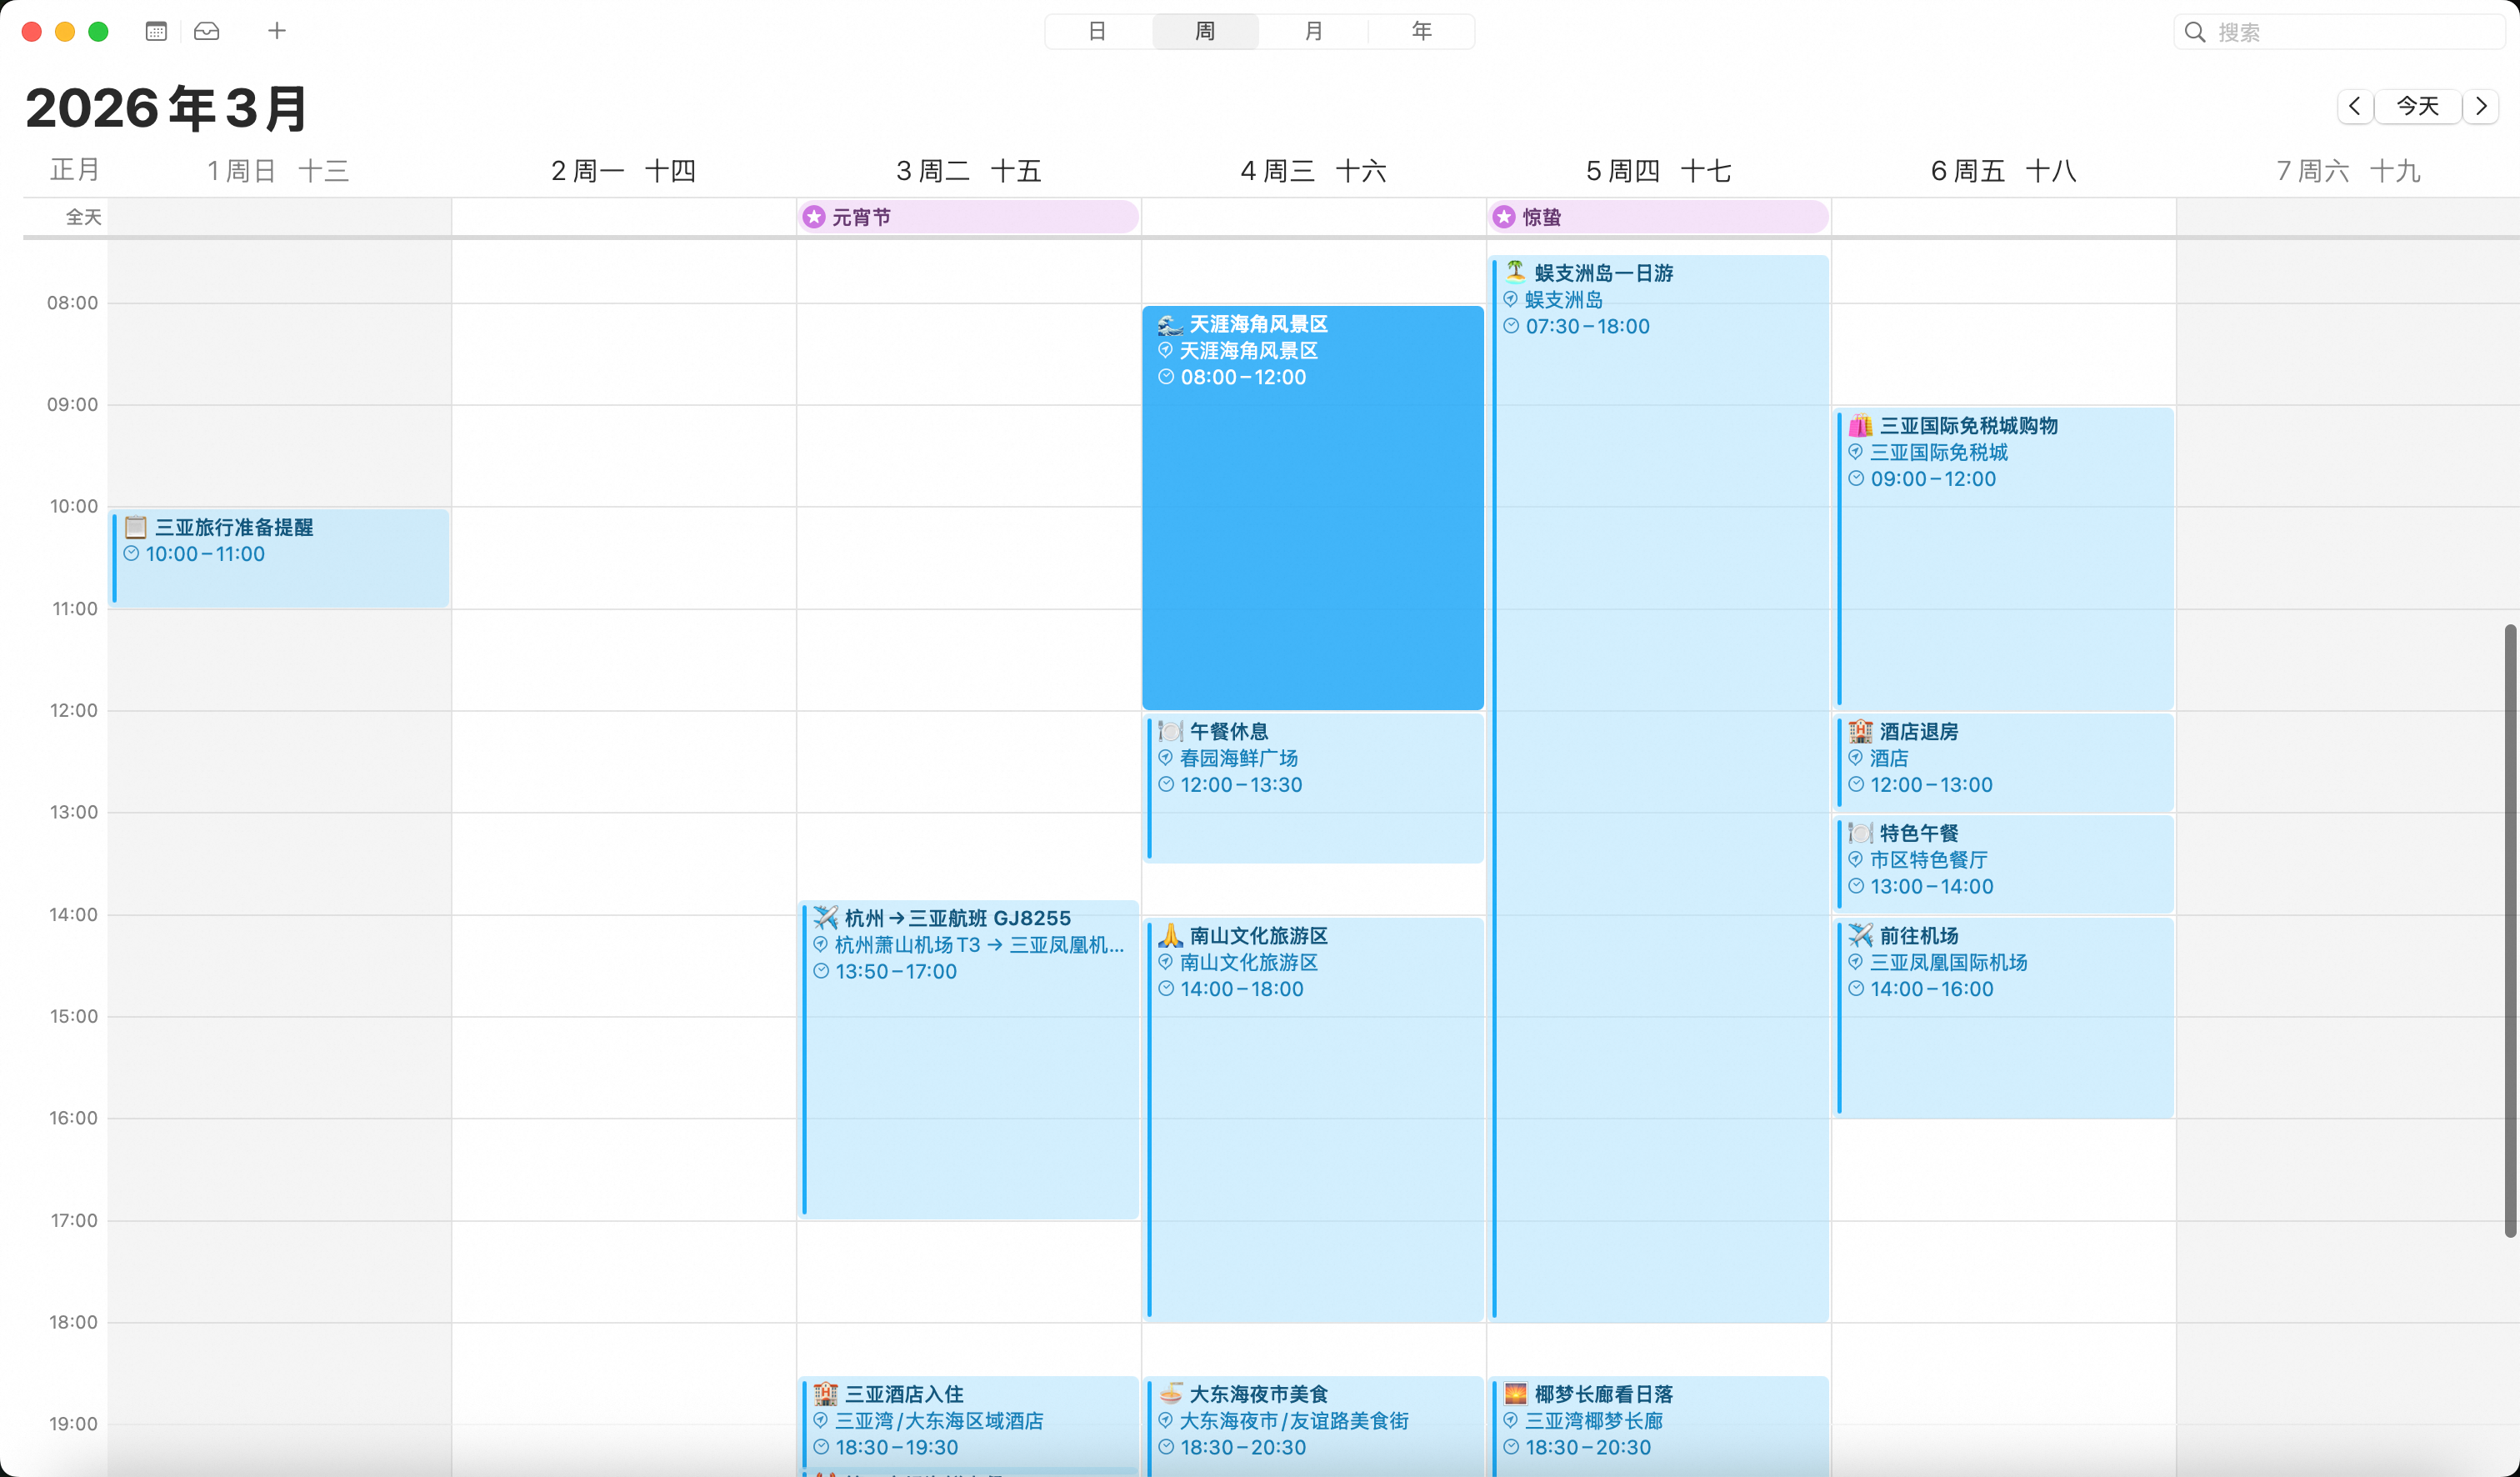Click the shopping bag icon on 三亚国际免税城购物

pyautogui.click(x=1860, y=426)
